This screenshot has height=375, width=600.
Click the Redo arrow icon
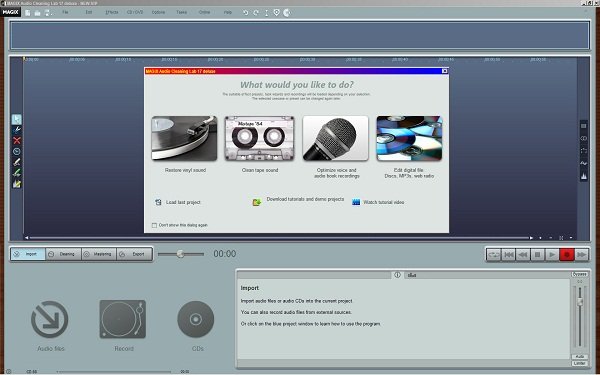pyautogui.click(x=256, y=13)
